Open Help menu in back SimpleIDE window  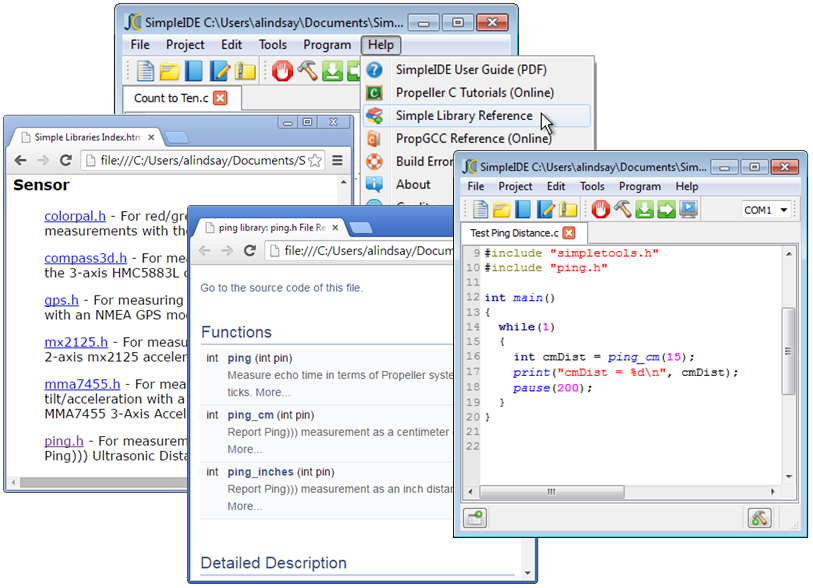(381, 45)
